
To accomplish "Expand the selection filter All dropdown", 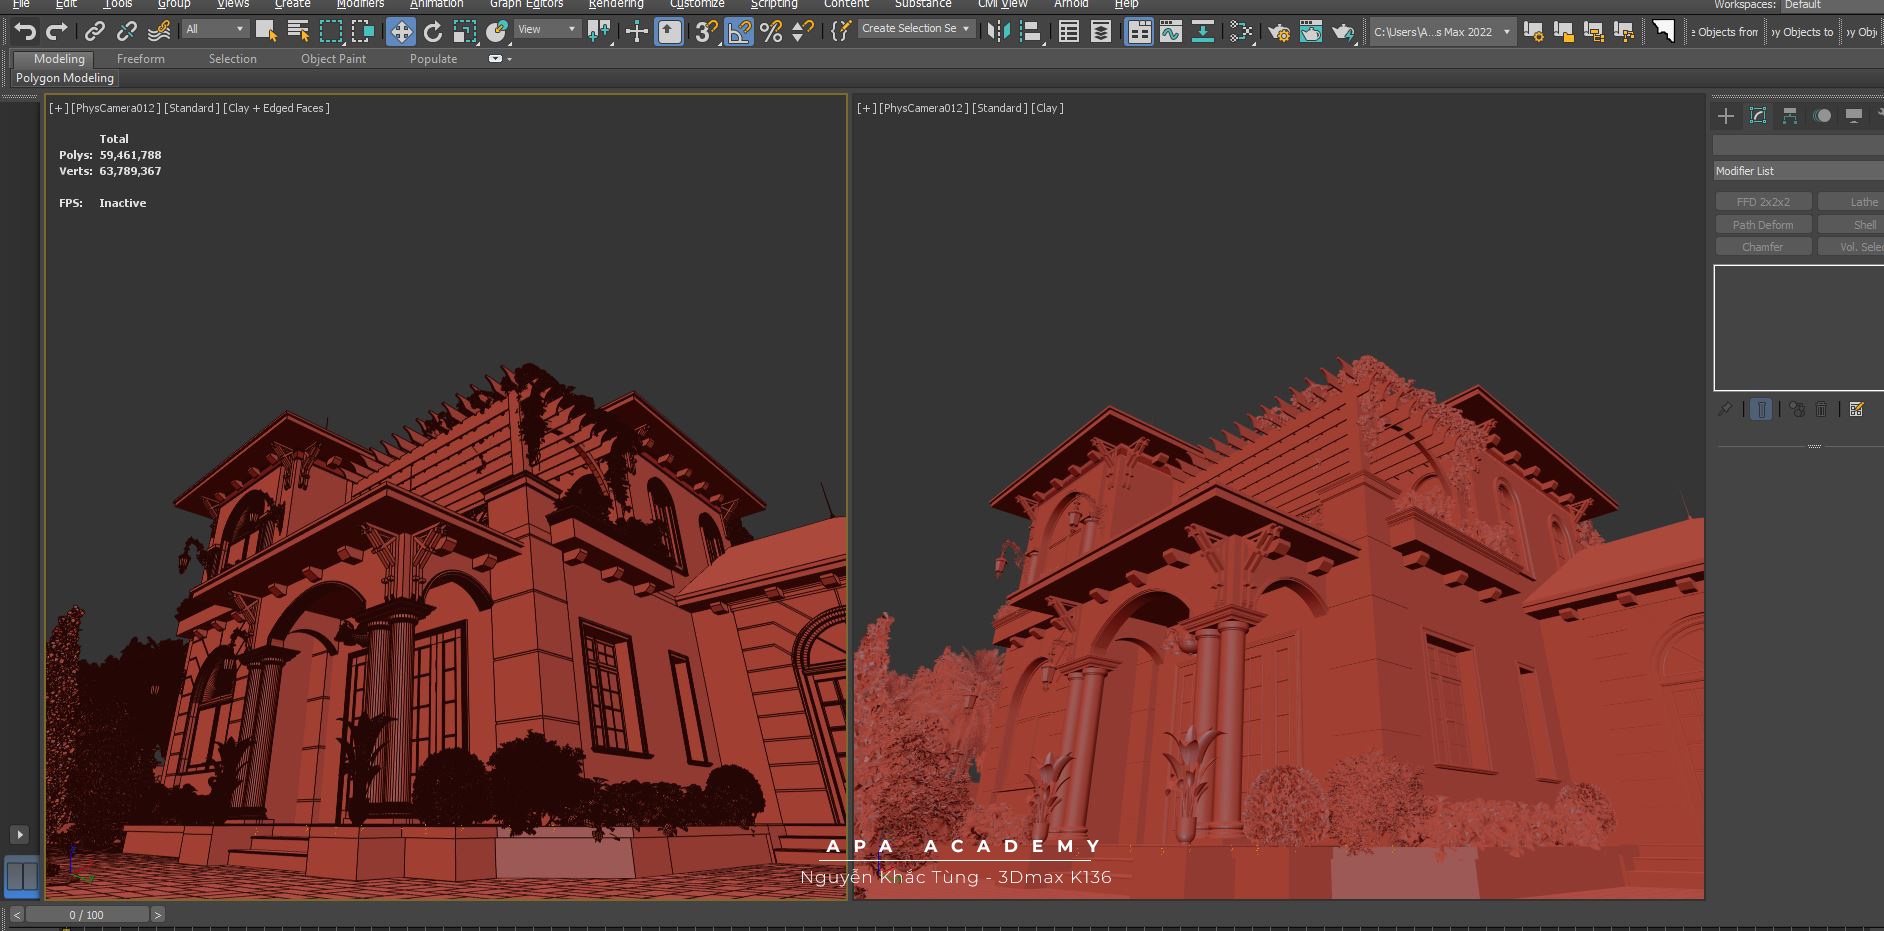I will [x=214, y=30].
